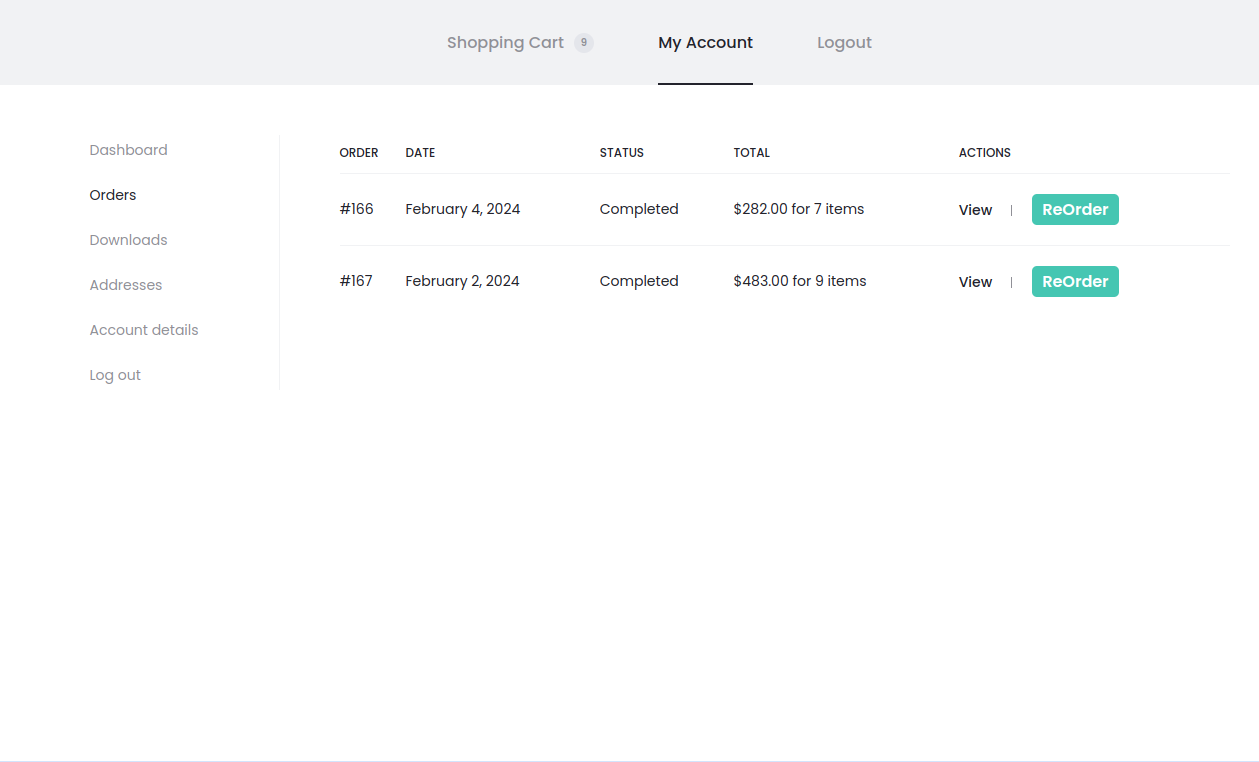The image size is (1259, 762).
Task: Open the Downloads section
Action: tap(128, 239)
